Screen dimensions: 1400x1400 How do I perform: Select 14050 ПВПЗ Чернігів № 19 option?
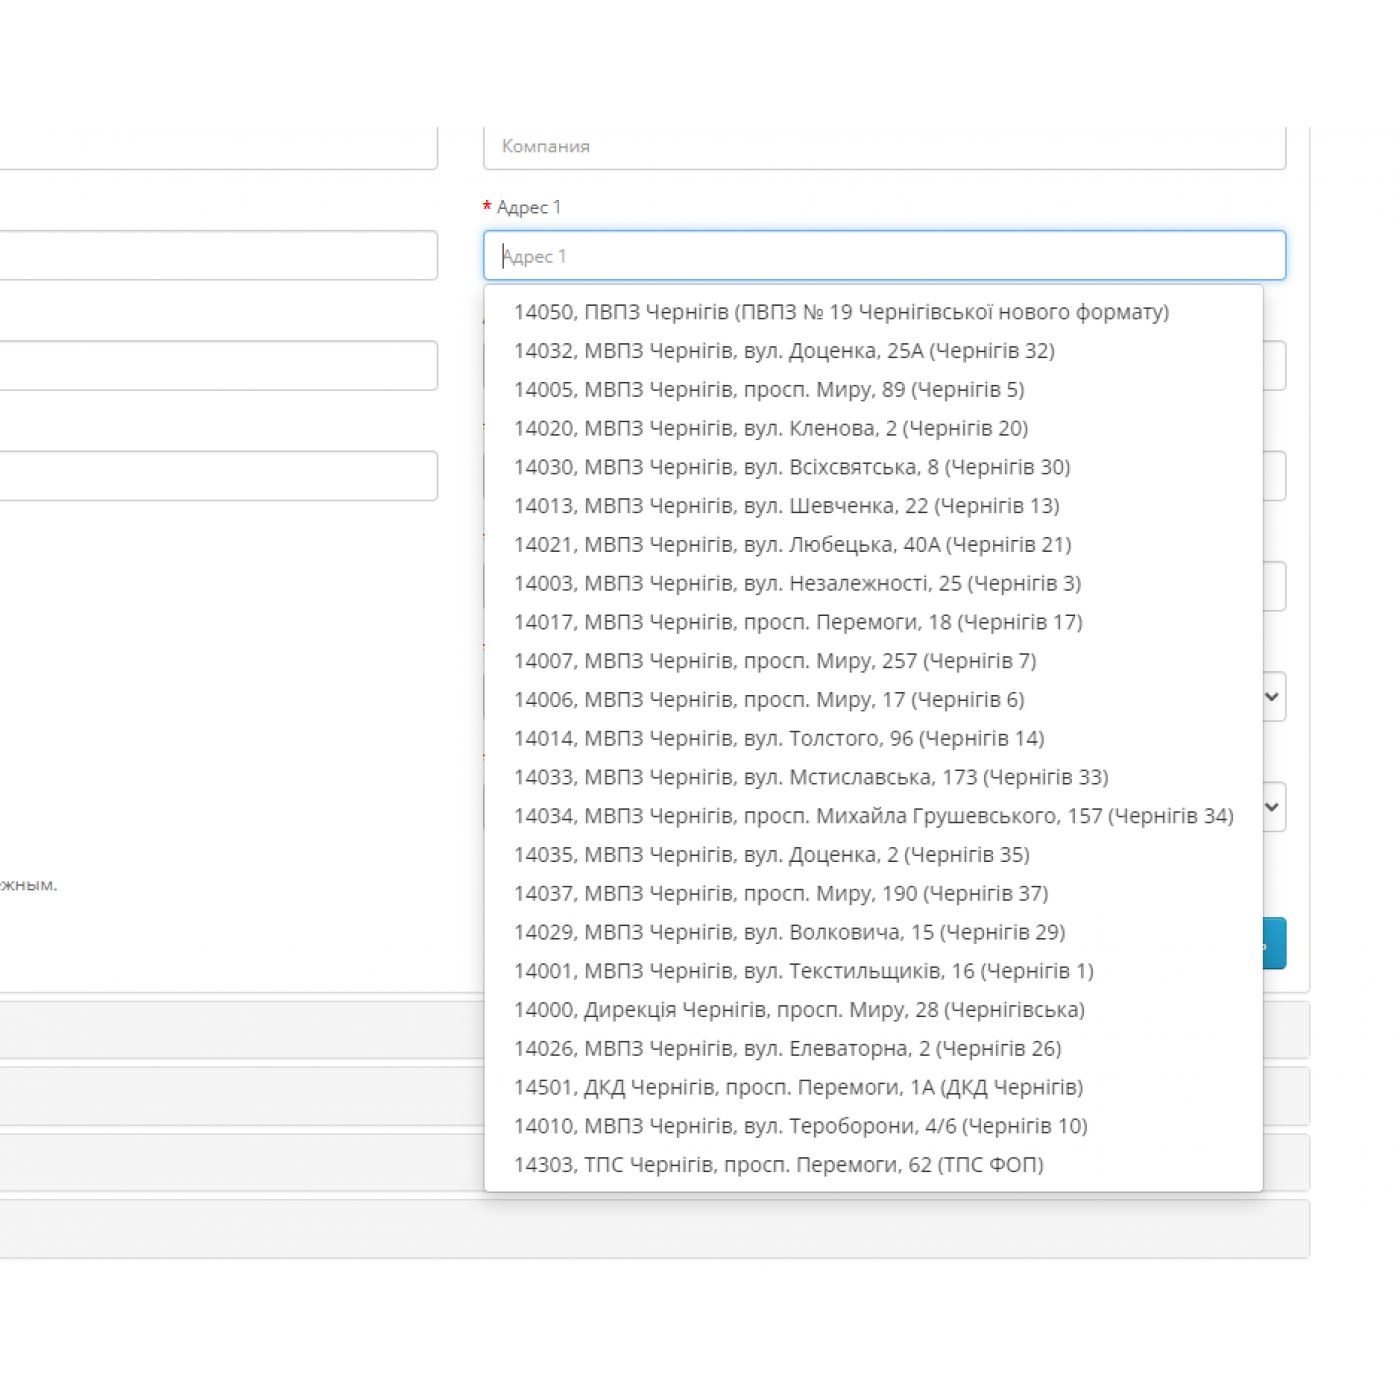(840, 312)
